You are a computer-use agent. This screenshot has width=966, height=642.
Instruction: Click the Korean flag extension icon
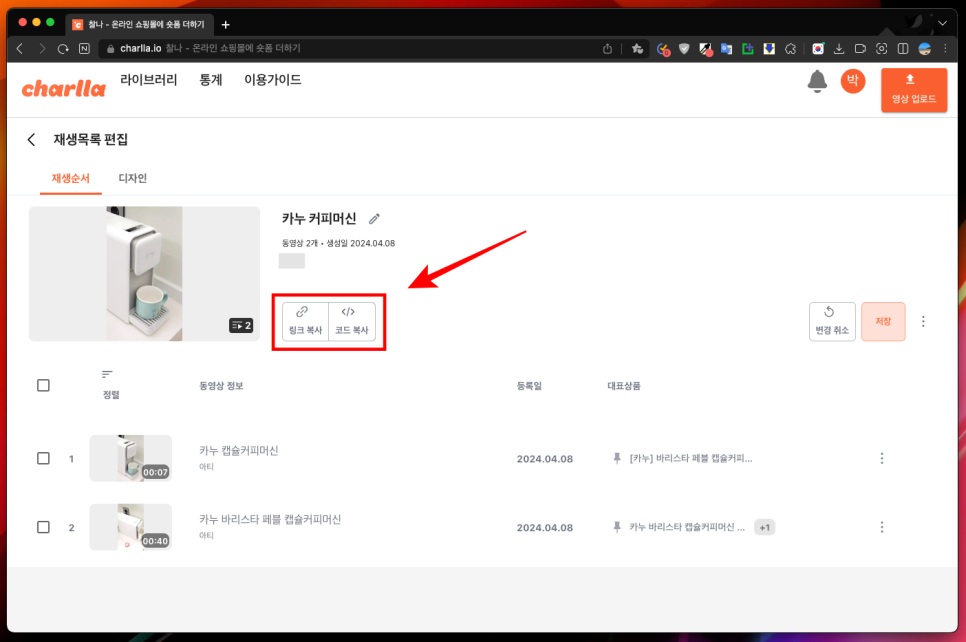pos(818,49)
